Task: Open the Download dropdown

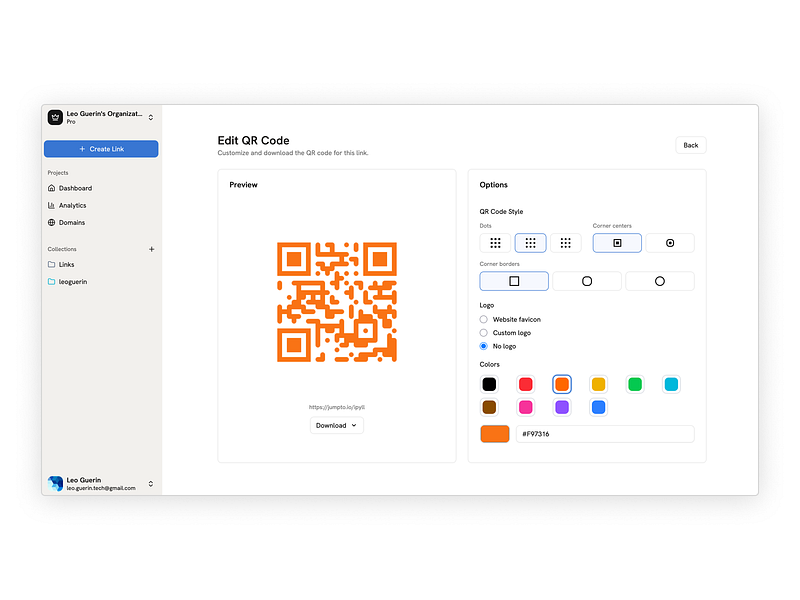Action: 337,426
